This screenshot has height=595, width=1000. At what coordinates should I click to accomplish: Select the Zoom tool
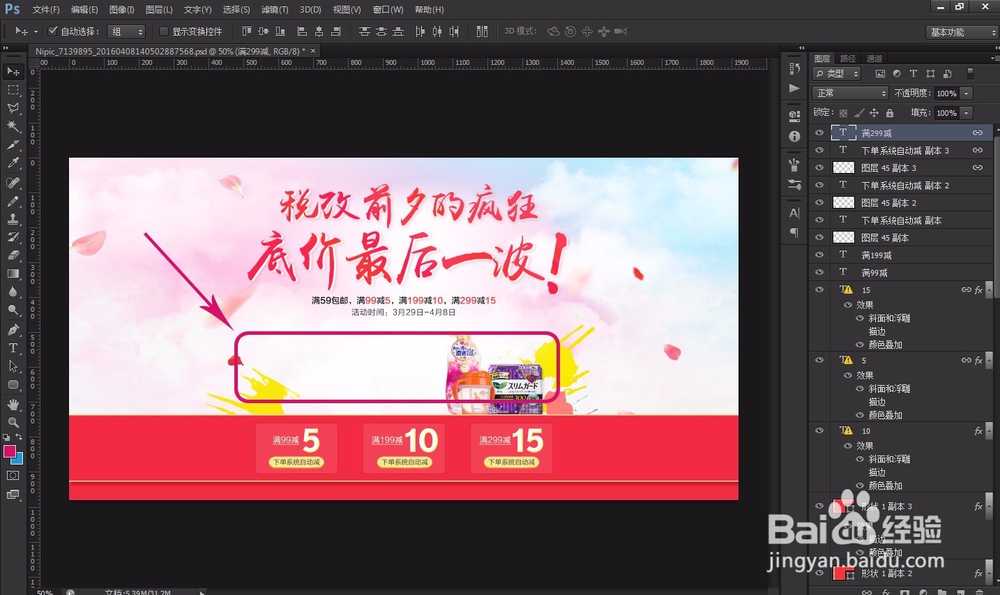point(13,423)
